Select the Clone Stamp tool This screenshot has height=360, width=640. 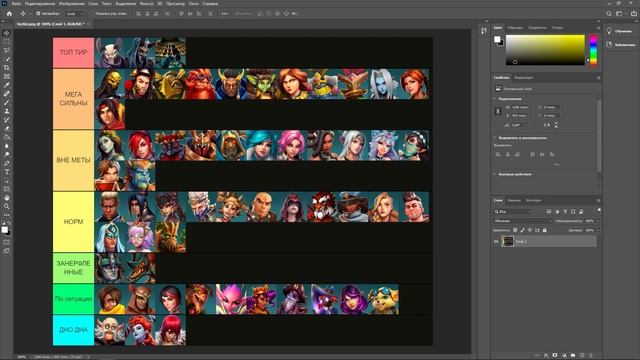7,111
